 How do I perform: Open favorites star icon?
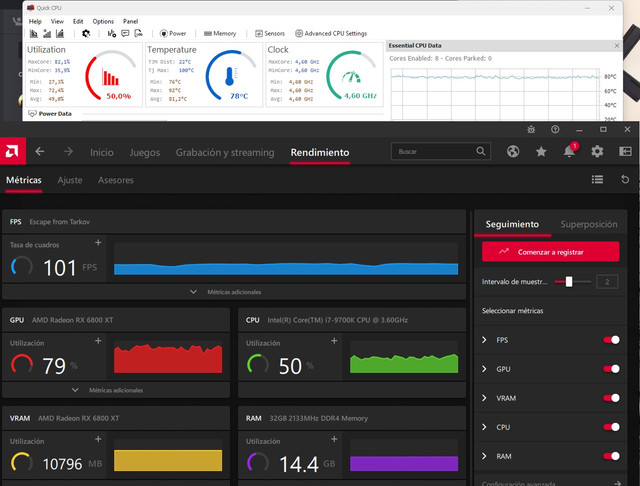(x=541, y=152)
